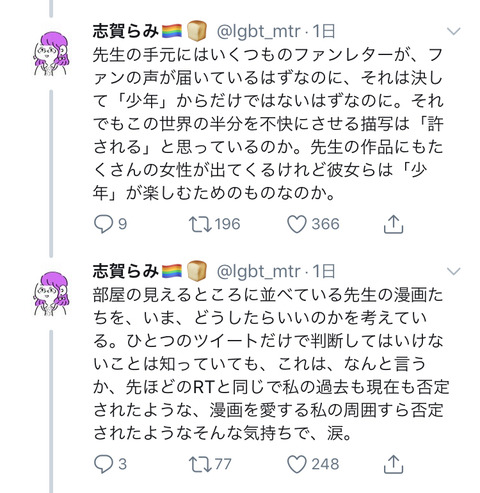Open the tweet beginning 部屋の見えるところに
The height and width of the screenshot is (493, 480).
[271, 364]
